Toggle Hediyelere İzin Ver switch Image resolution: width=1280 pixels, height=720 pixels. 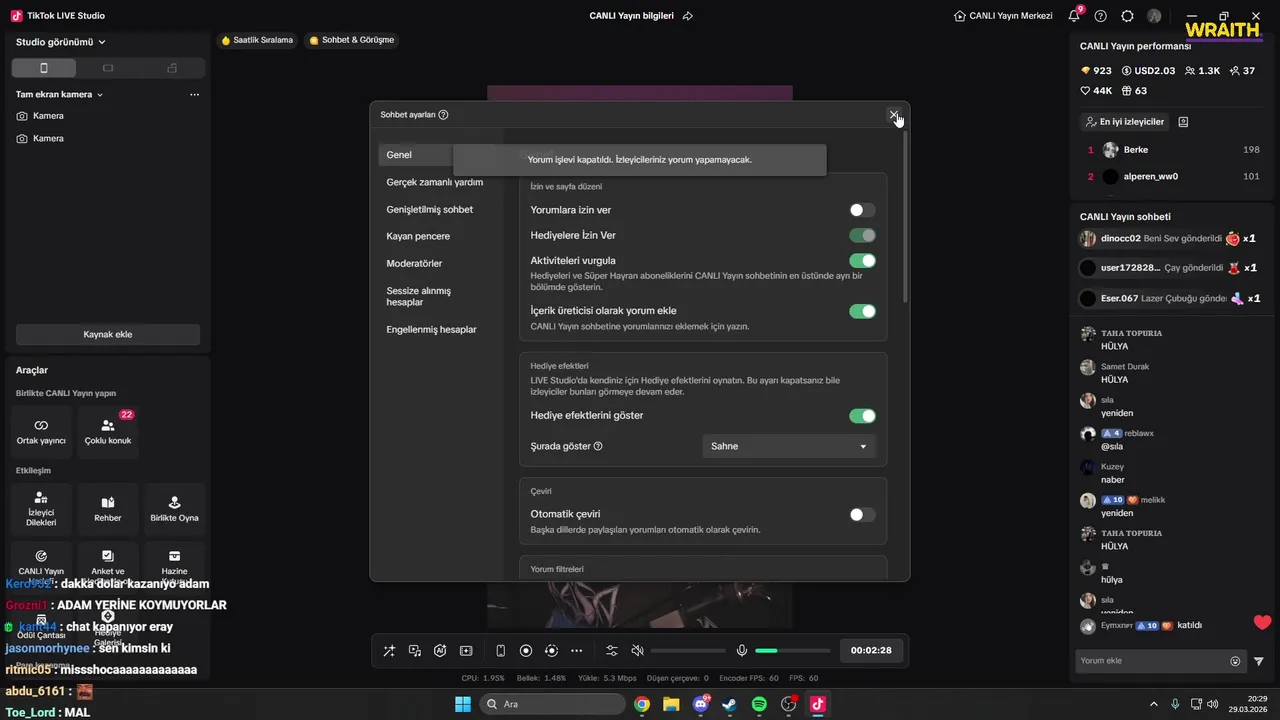[862, 236]
